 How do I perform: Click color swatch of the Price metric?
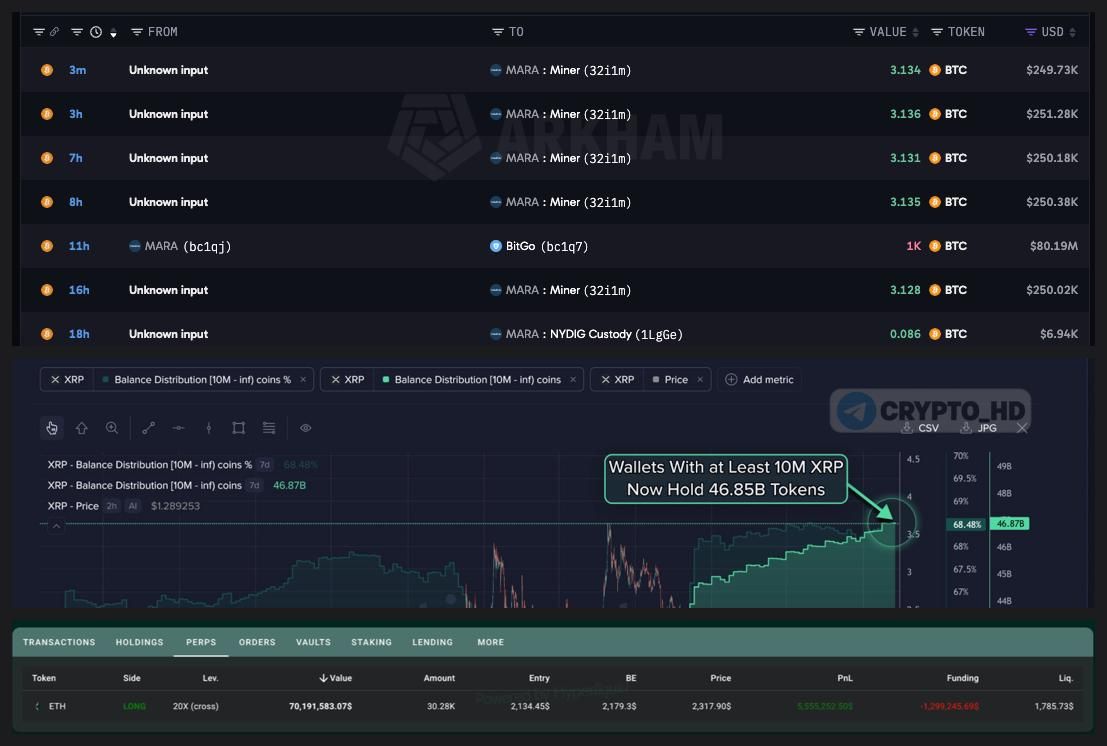[656, 380]
